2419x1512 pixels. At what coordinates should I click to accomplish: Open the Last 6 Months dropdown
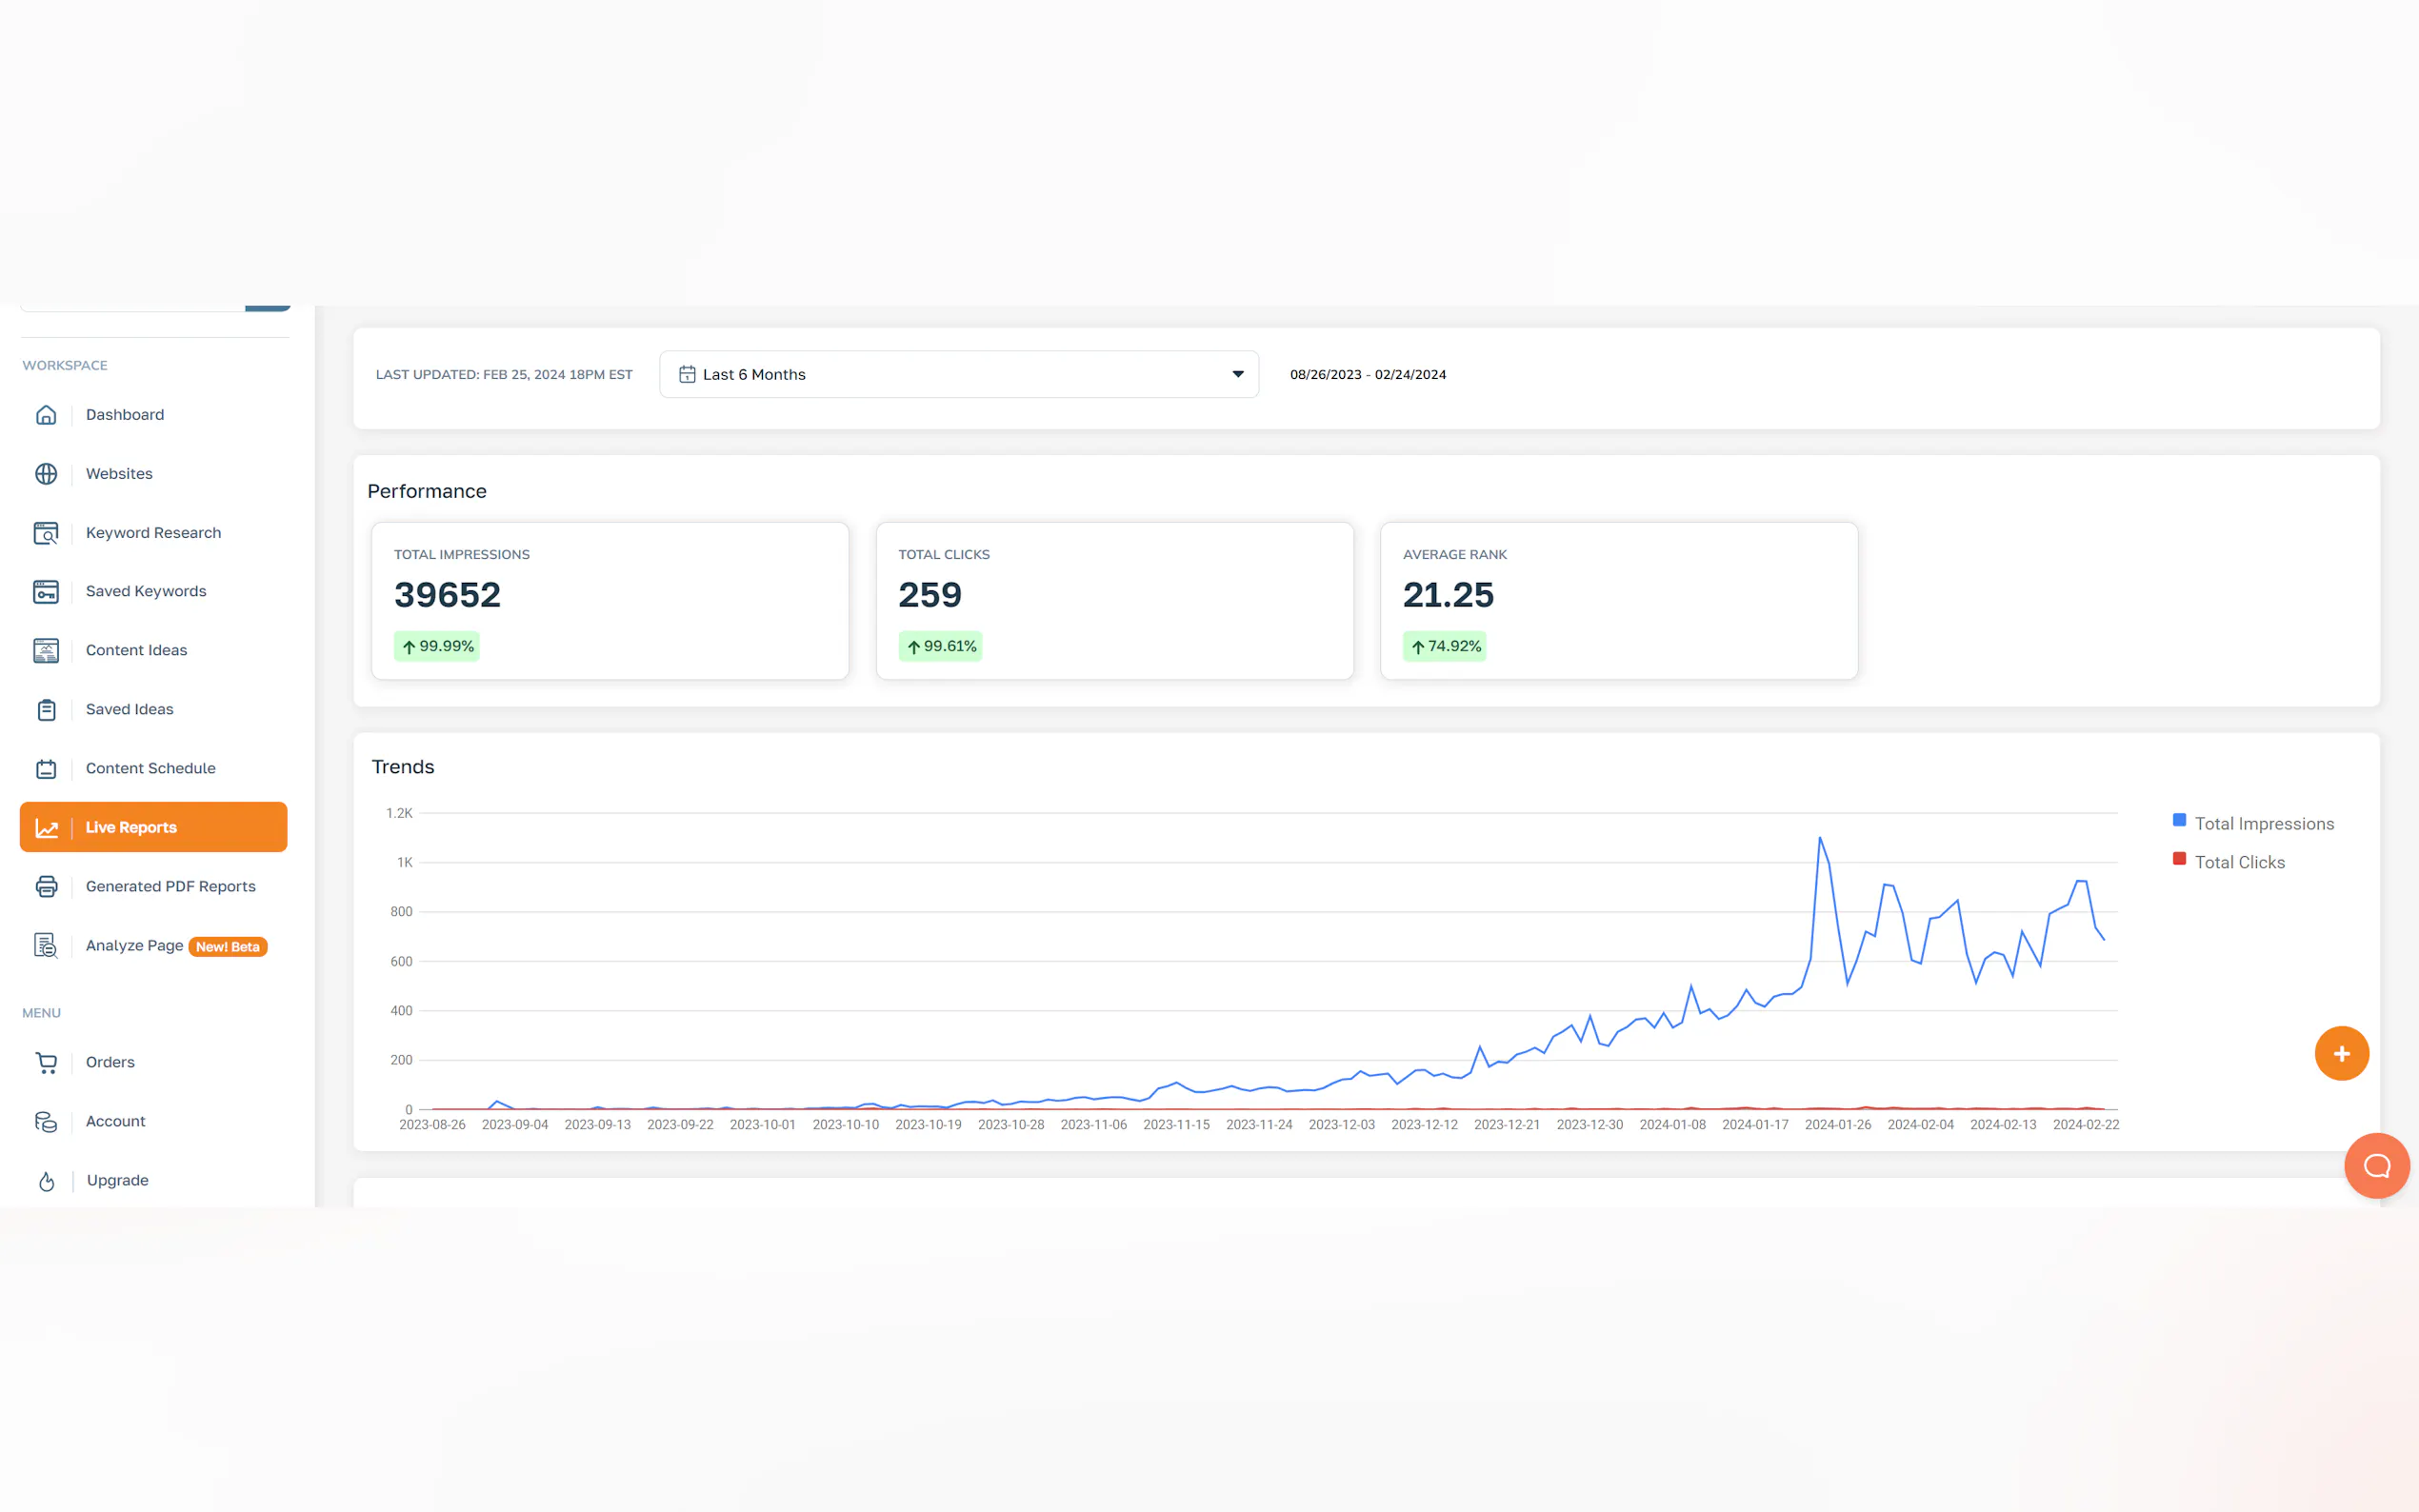958,374
